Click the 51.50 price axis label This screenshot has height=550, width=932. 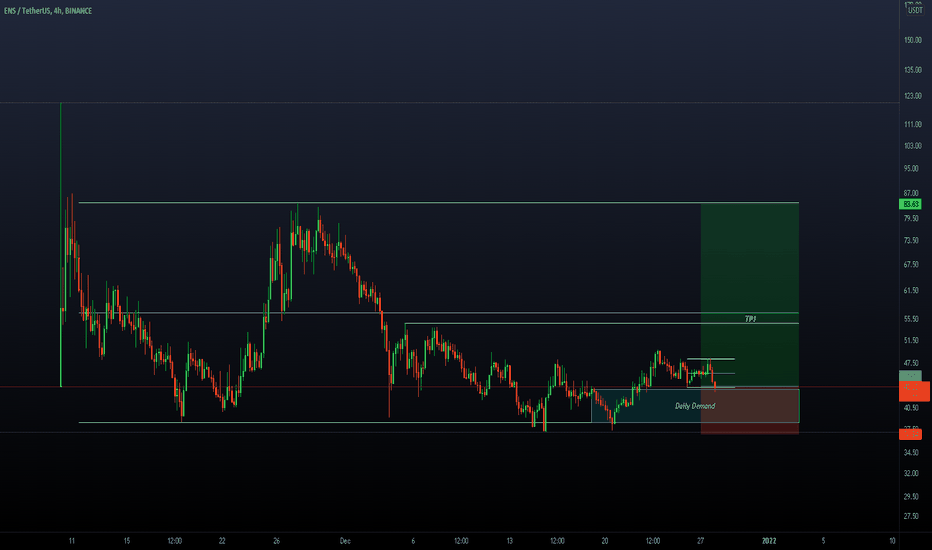(911, 340)
